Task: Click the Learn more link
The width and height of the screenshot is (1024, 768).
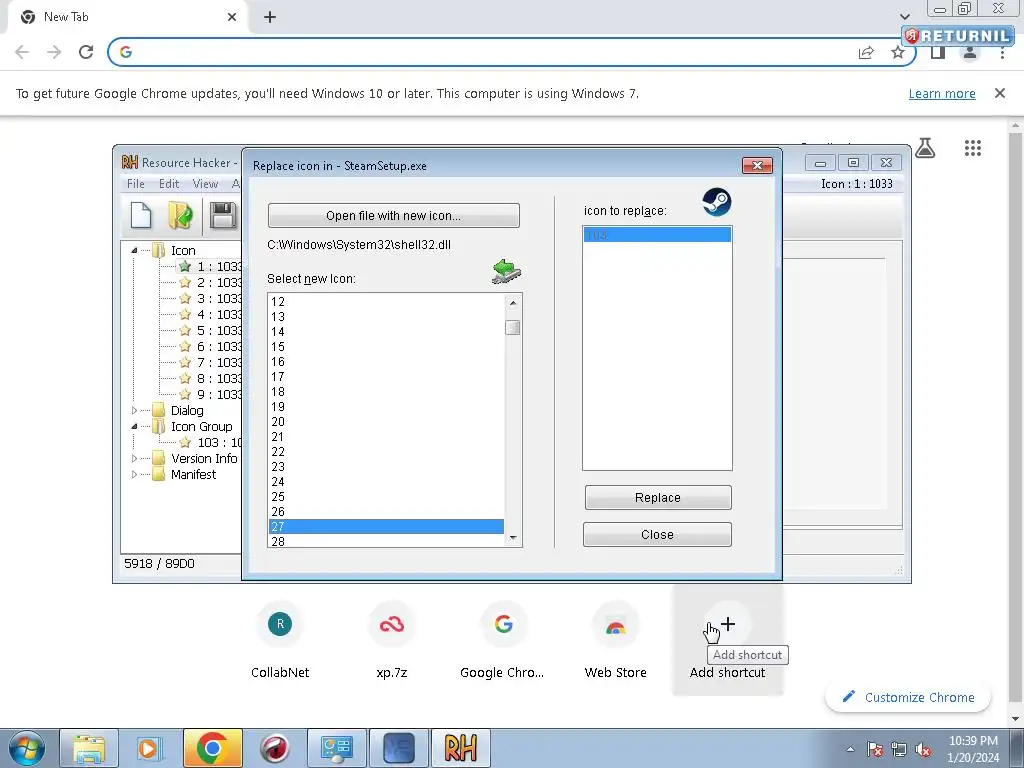Action: click(942, 94)
